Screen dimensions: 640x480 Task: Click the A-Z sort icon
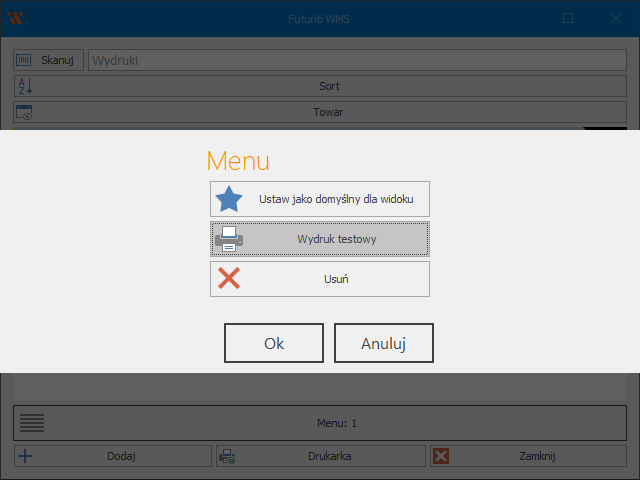(25, 86)
